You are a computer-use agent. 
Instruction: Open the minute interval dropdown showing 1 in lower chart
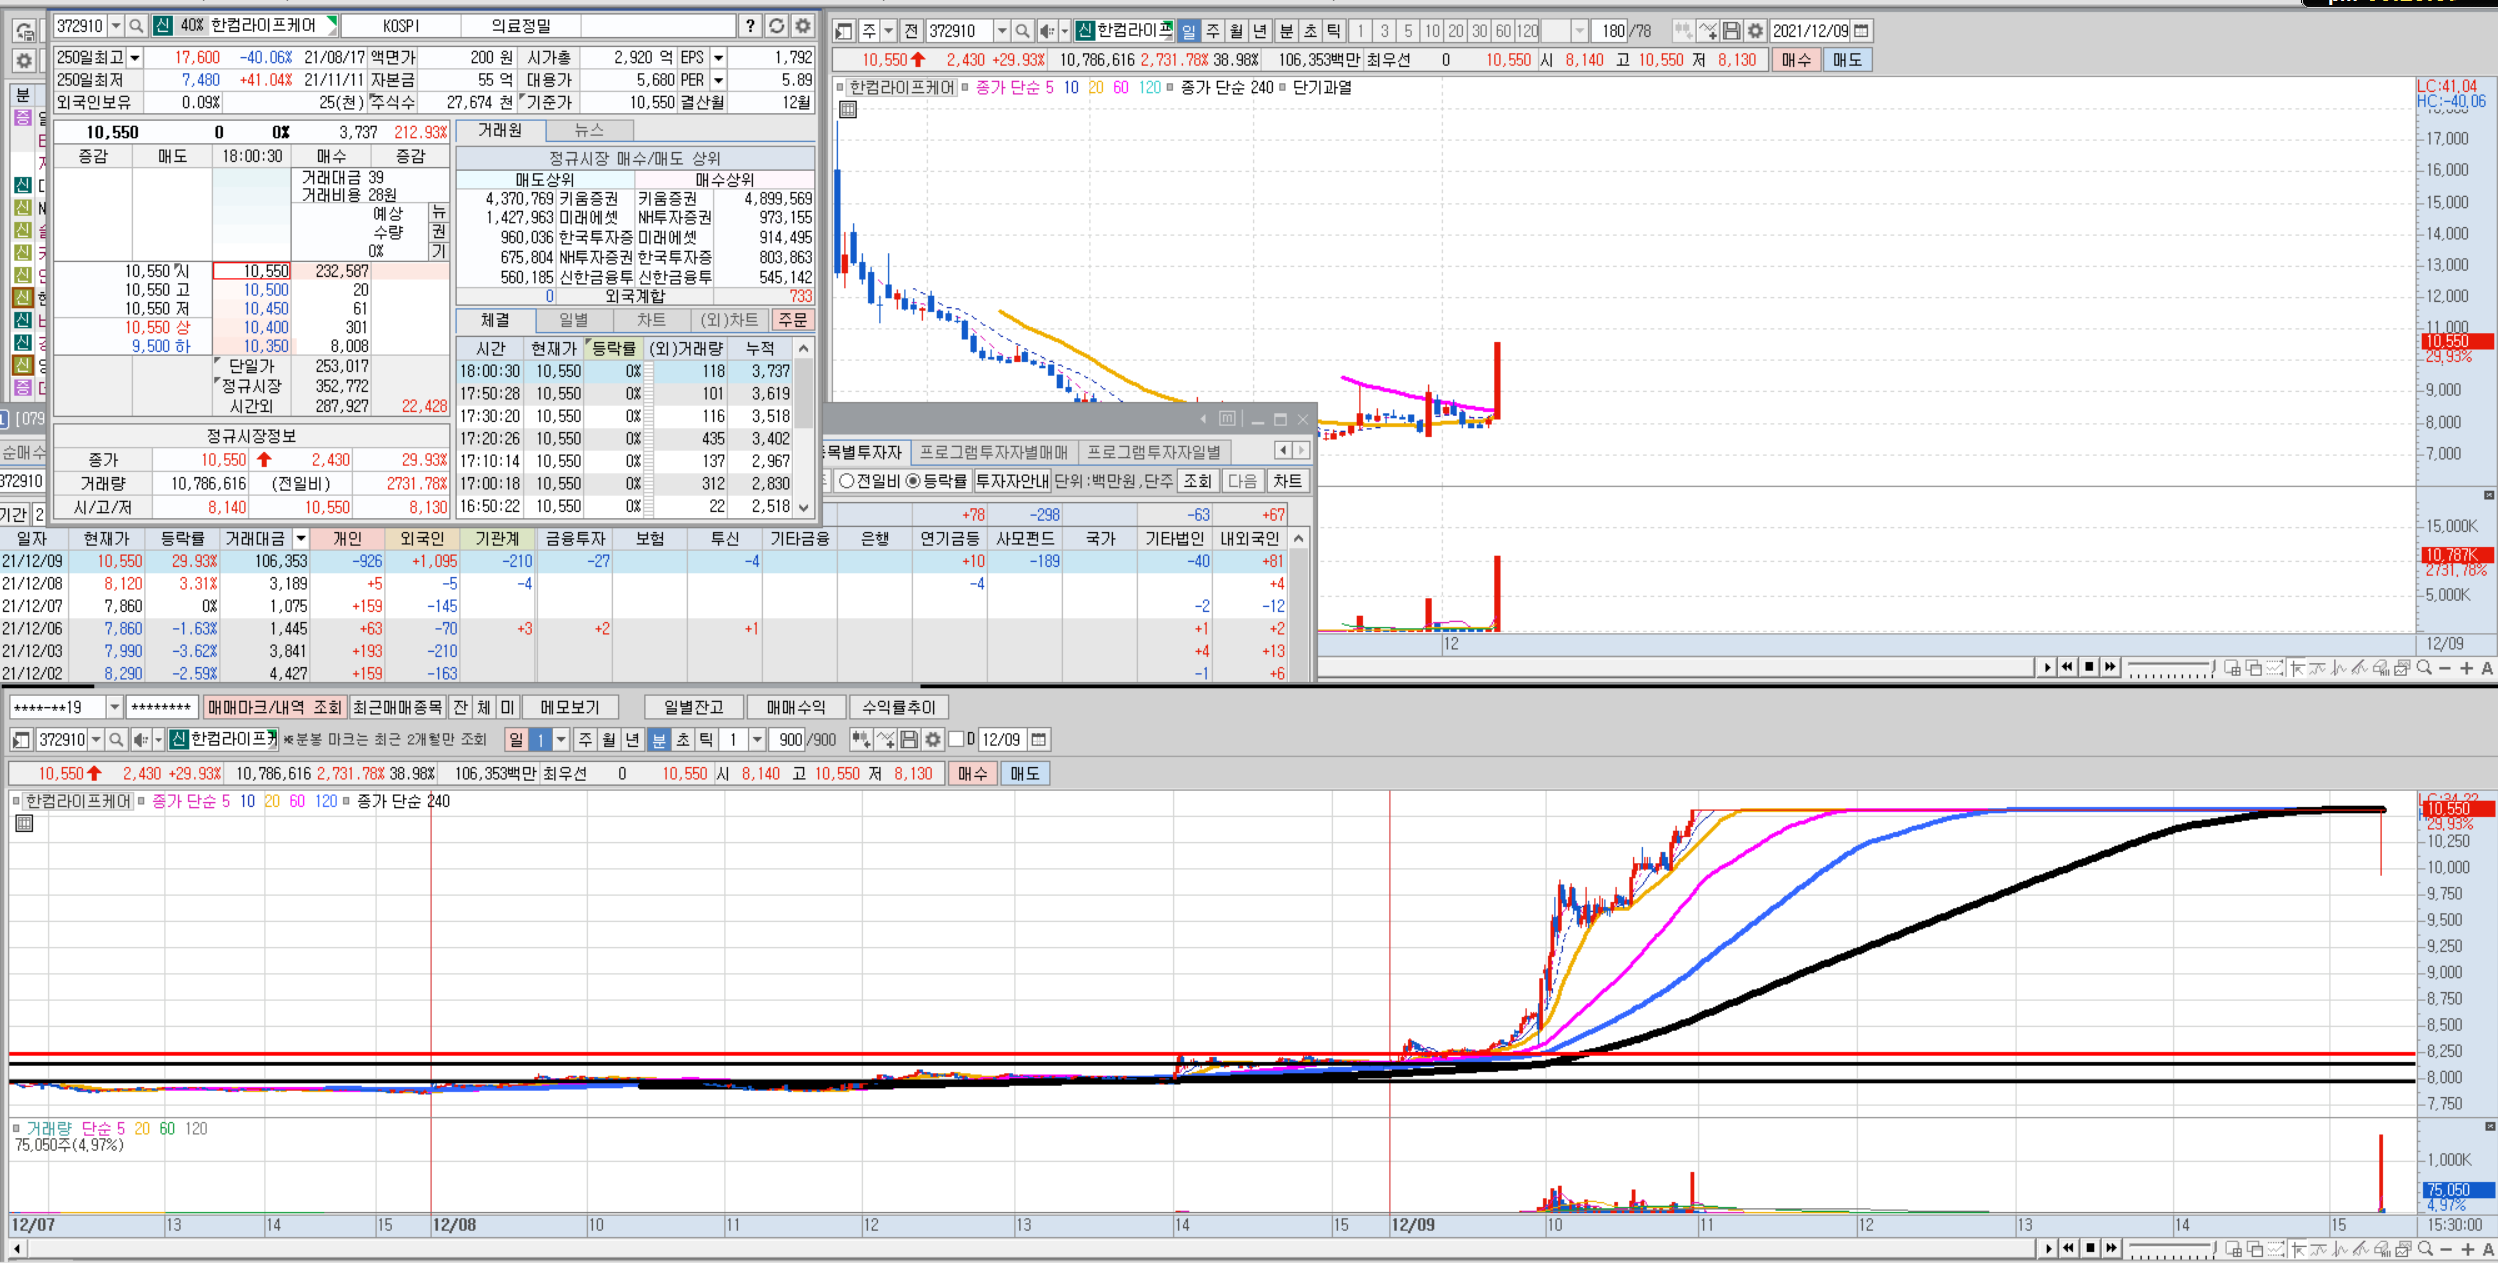(757, 740)
